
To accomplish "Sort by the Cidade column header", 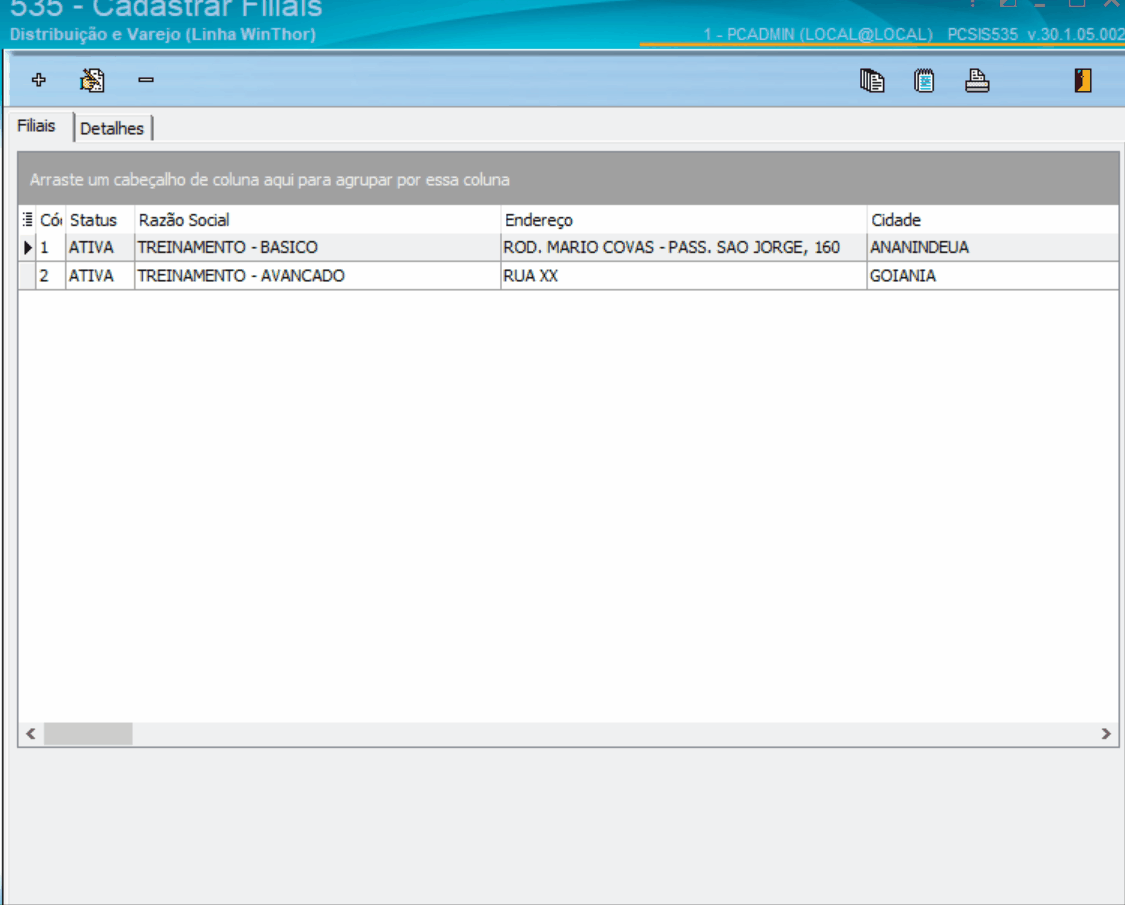I will [x=992, y=220].
